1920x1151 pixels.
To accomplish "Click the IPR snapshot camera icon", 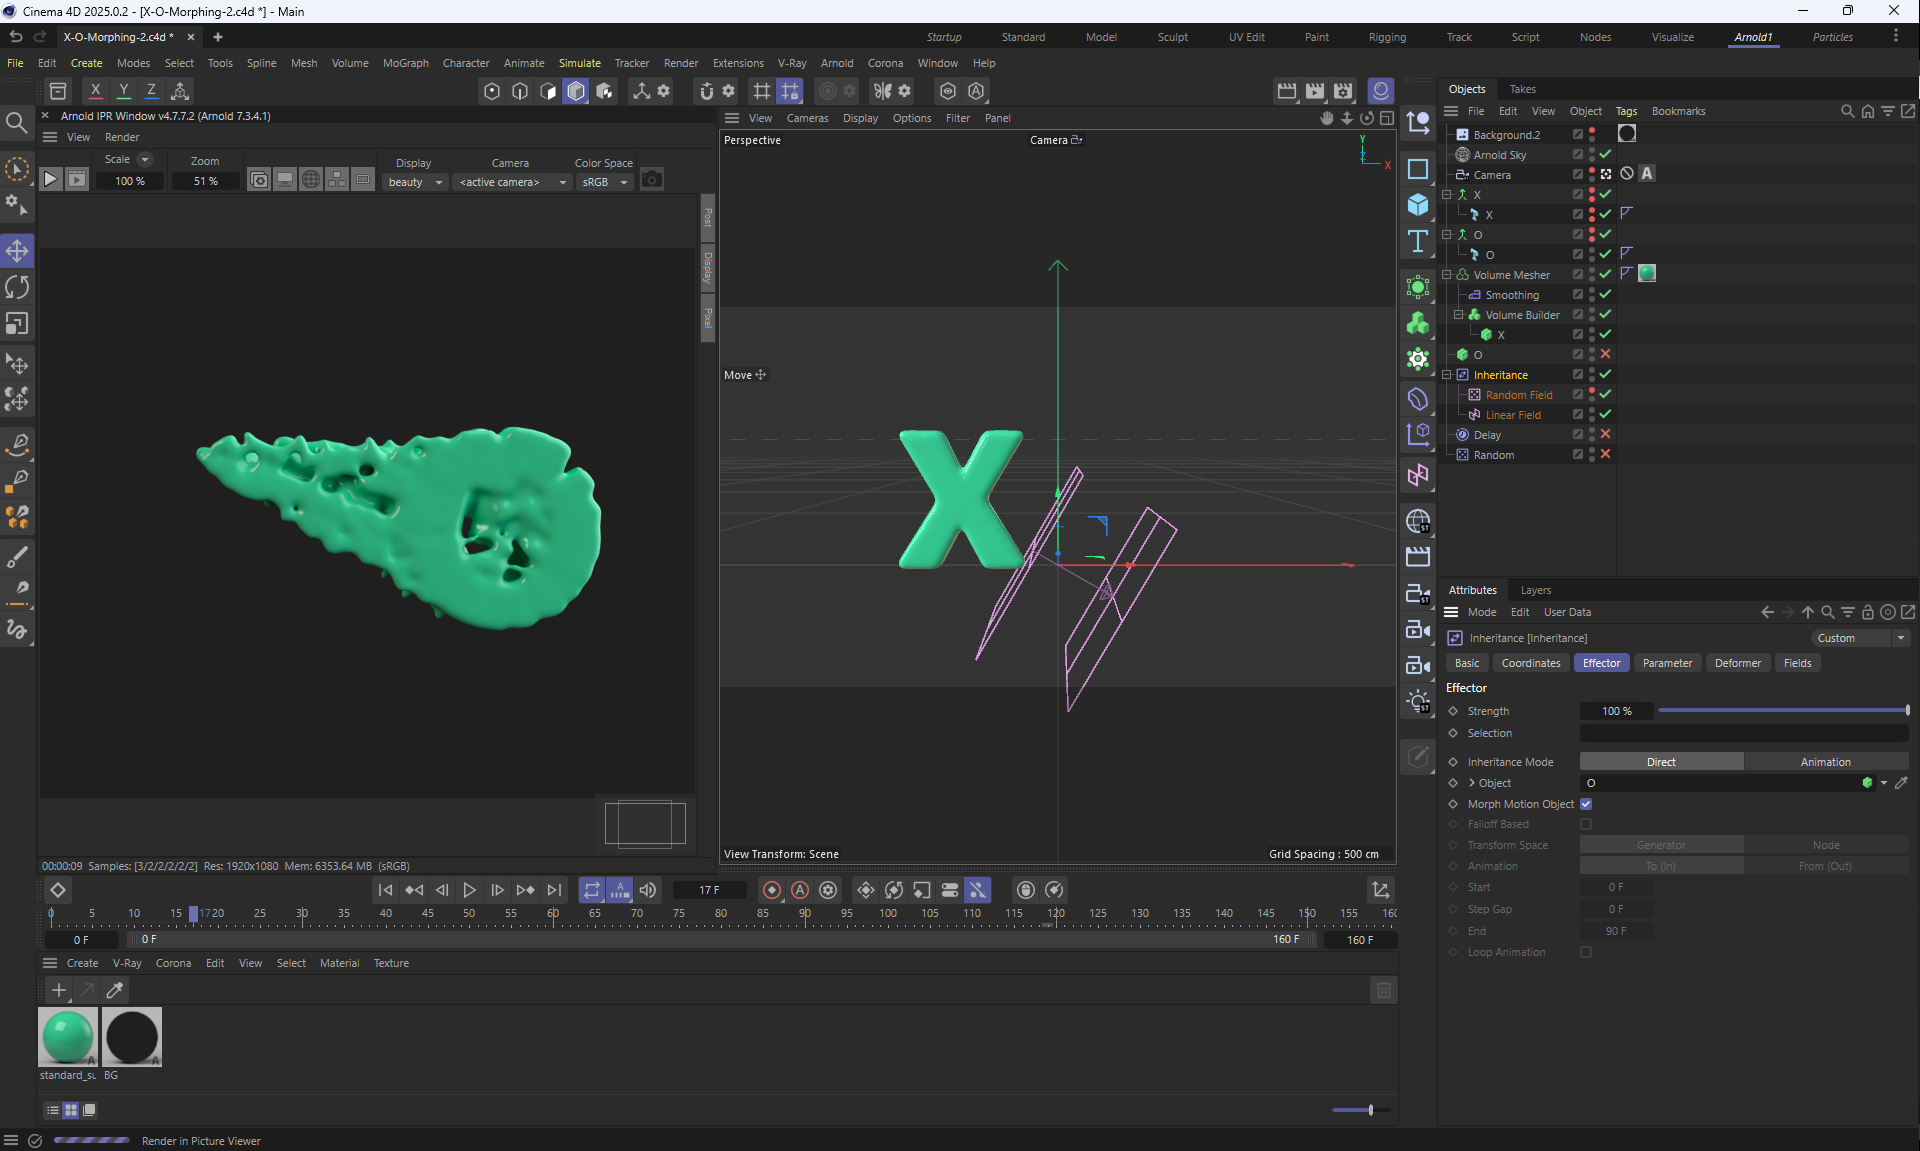I will coord(652,180).
